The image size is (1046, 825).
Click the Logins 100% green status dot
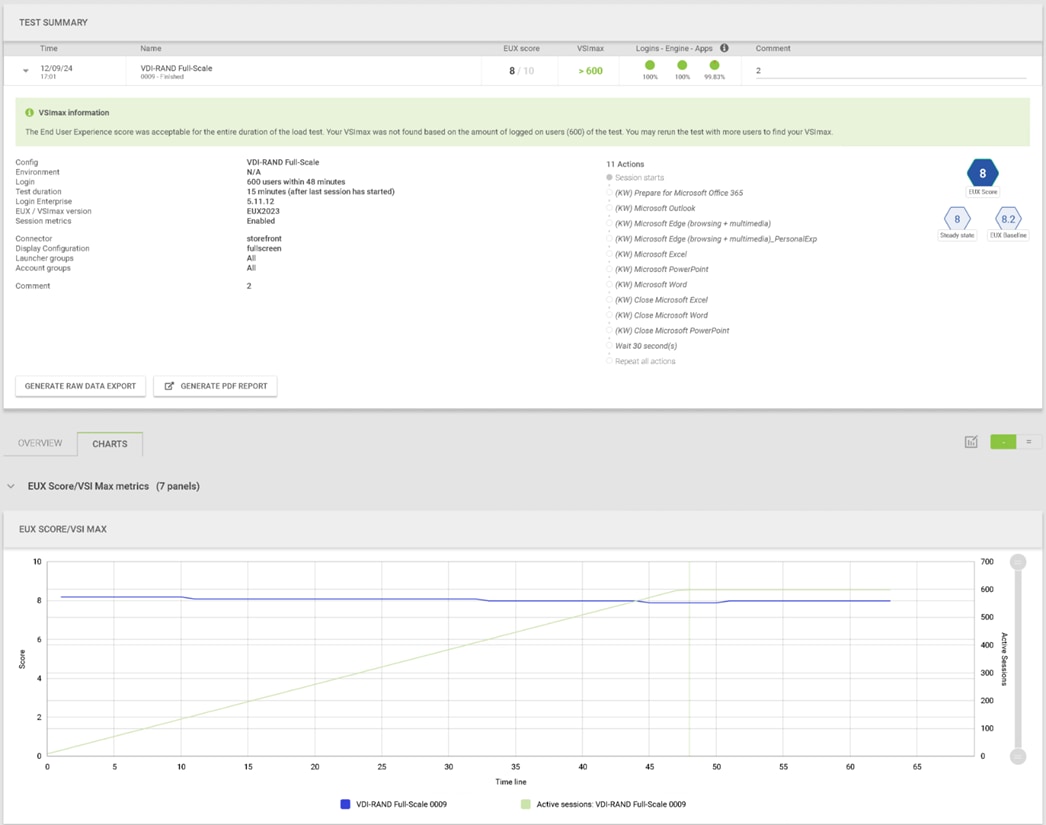(x=650, y=64)
